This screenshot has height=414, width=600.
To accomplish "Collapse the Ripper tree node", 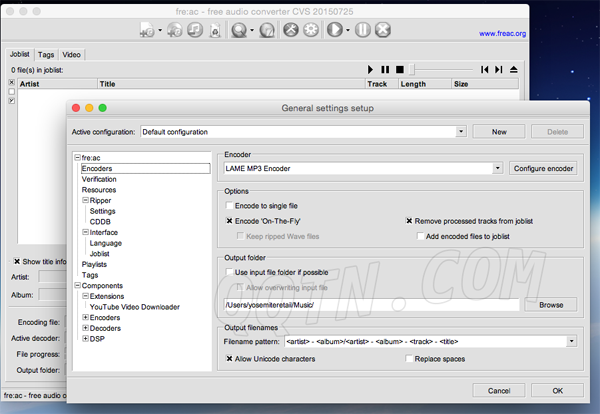I will 86,200.
